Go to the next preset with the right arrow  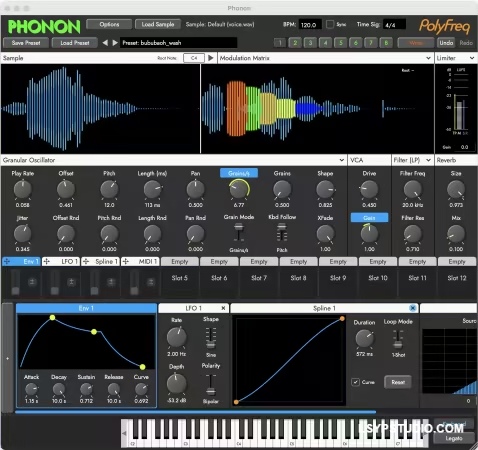[x=115, y=43]
